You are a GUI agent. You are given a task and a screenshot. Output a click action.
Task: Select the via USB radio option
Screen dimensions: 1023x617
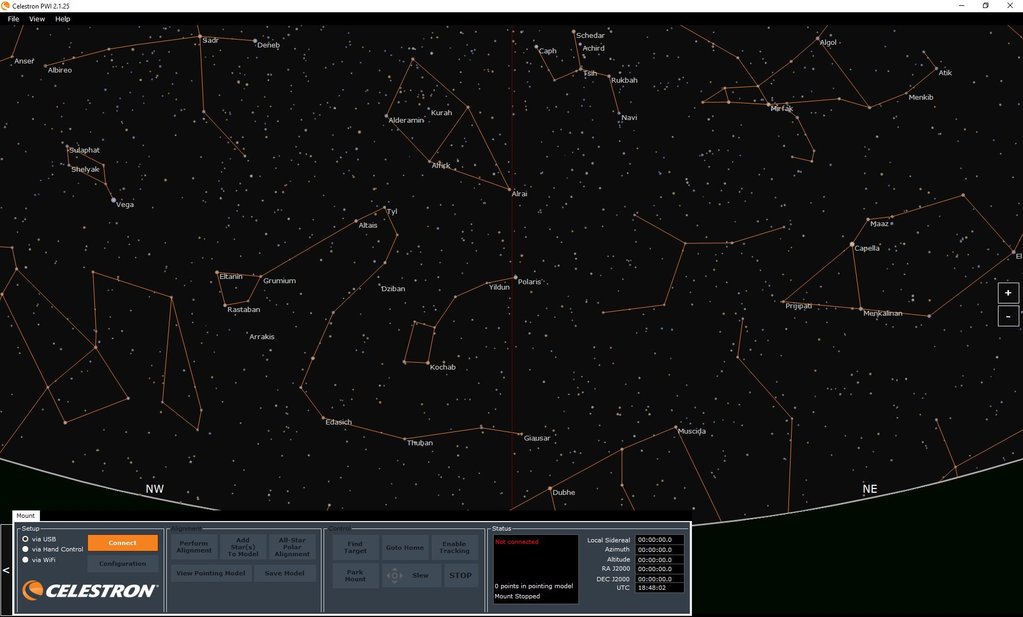click(x=25, y=539)
